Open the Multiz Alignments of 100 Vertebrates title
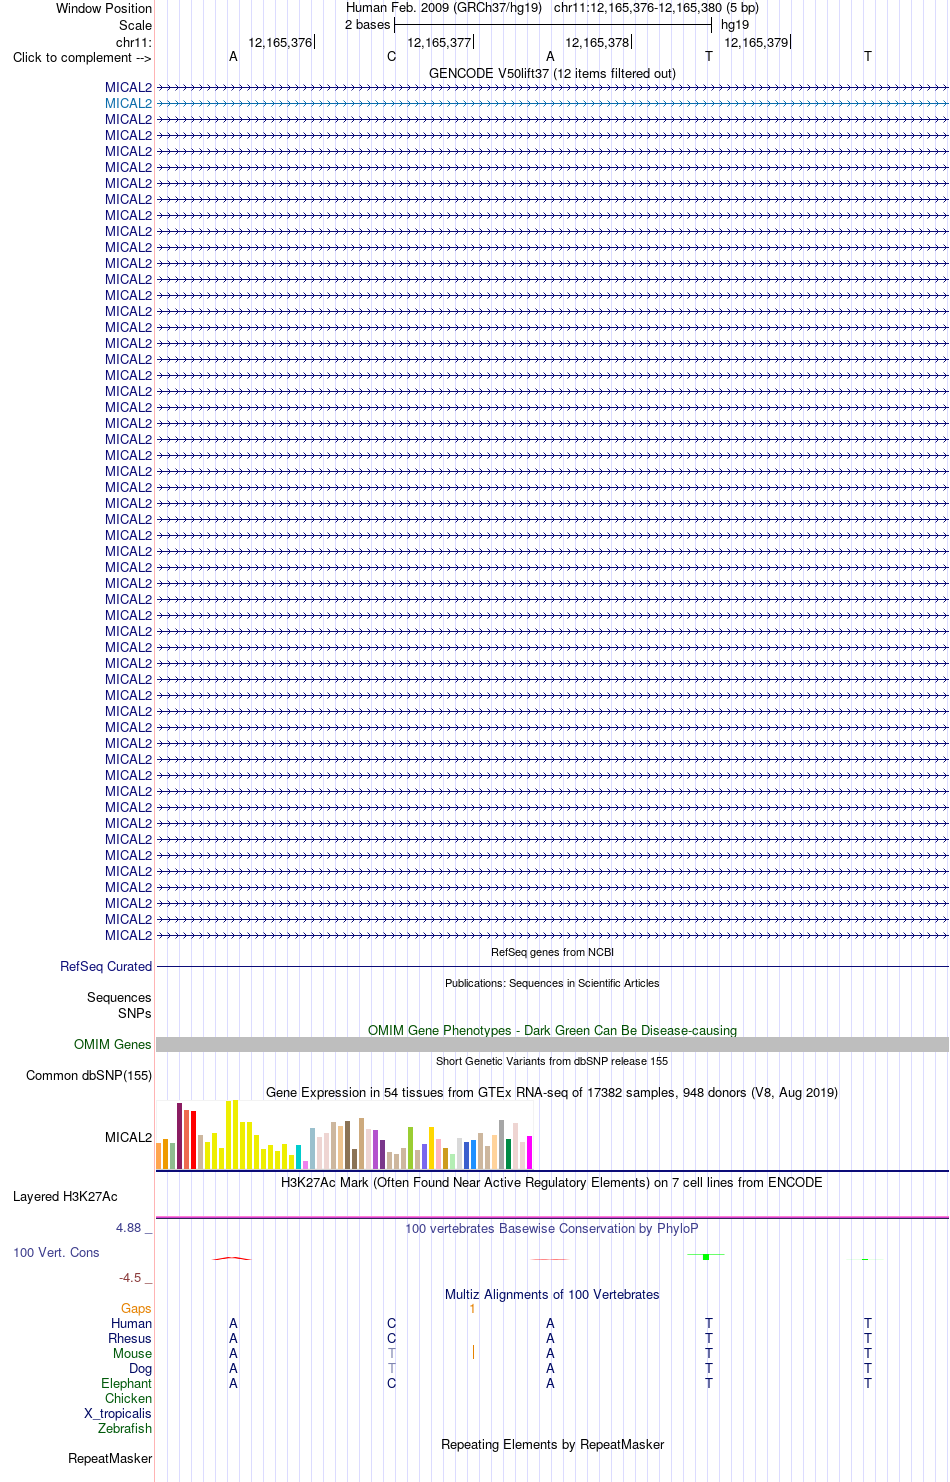The height and width of the screenshot is (1482, 950). click(x=552, y=1294)
